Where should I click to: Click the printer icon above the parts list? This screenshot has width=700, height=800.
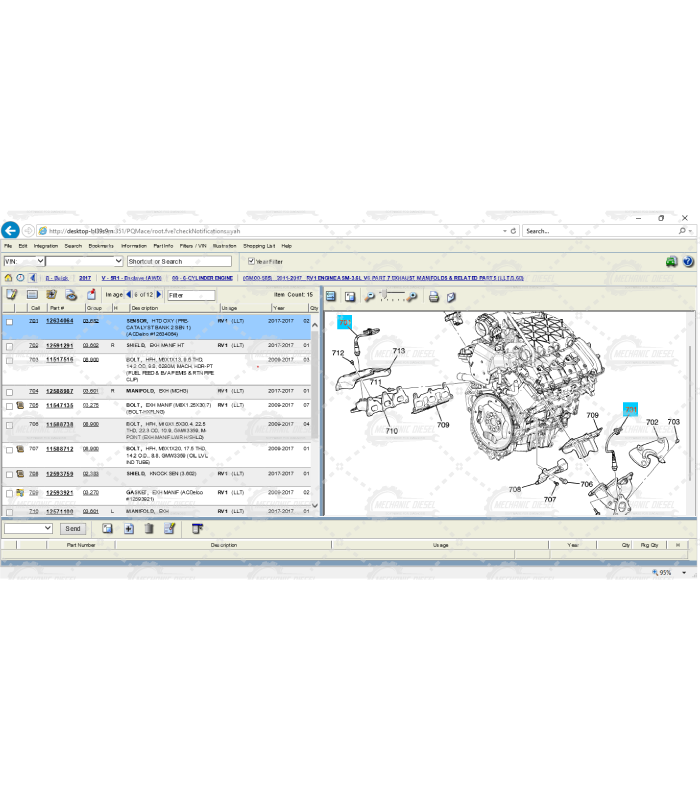71,295
